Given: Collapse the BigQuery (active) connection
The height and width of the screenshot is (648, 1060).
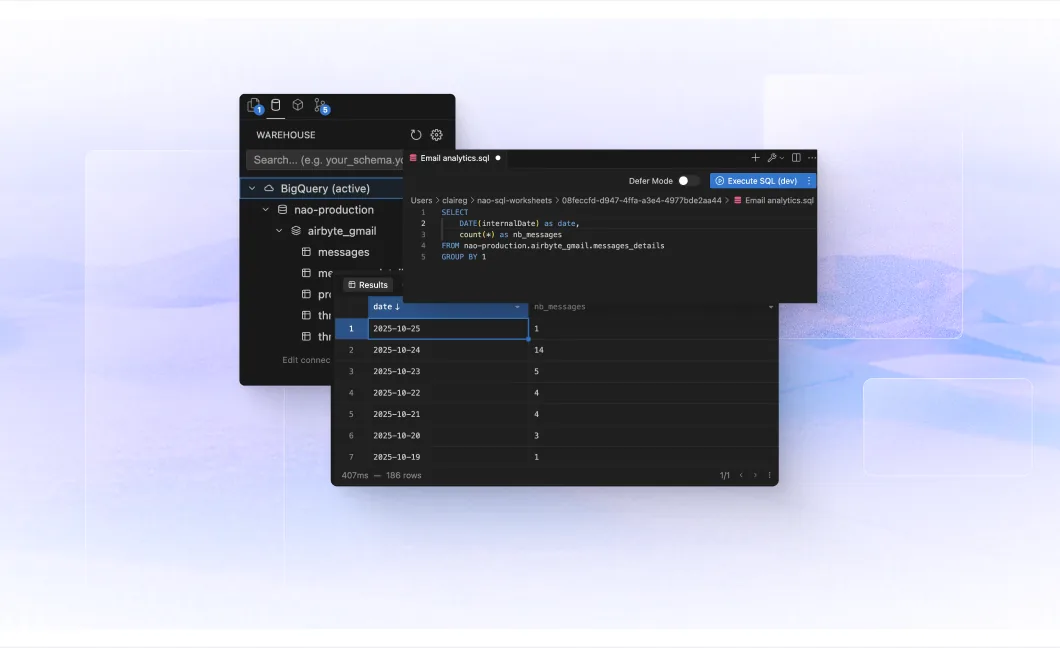Looking at the screenshot, I should click(252, 189).
